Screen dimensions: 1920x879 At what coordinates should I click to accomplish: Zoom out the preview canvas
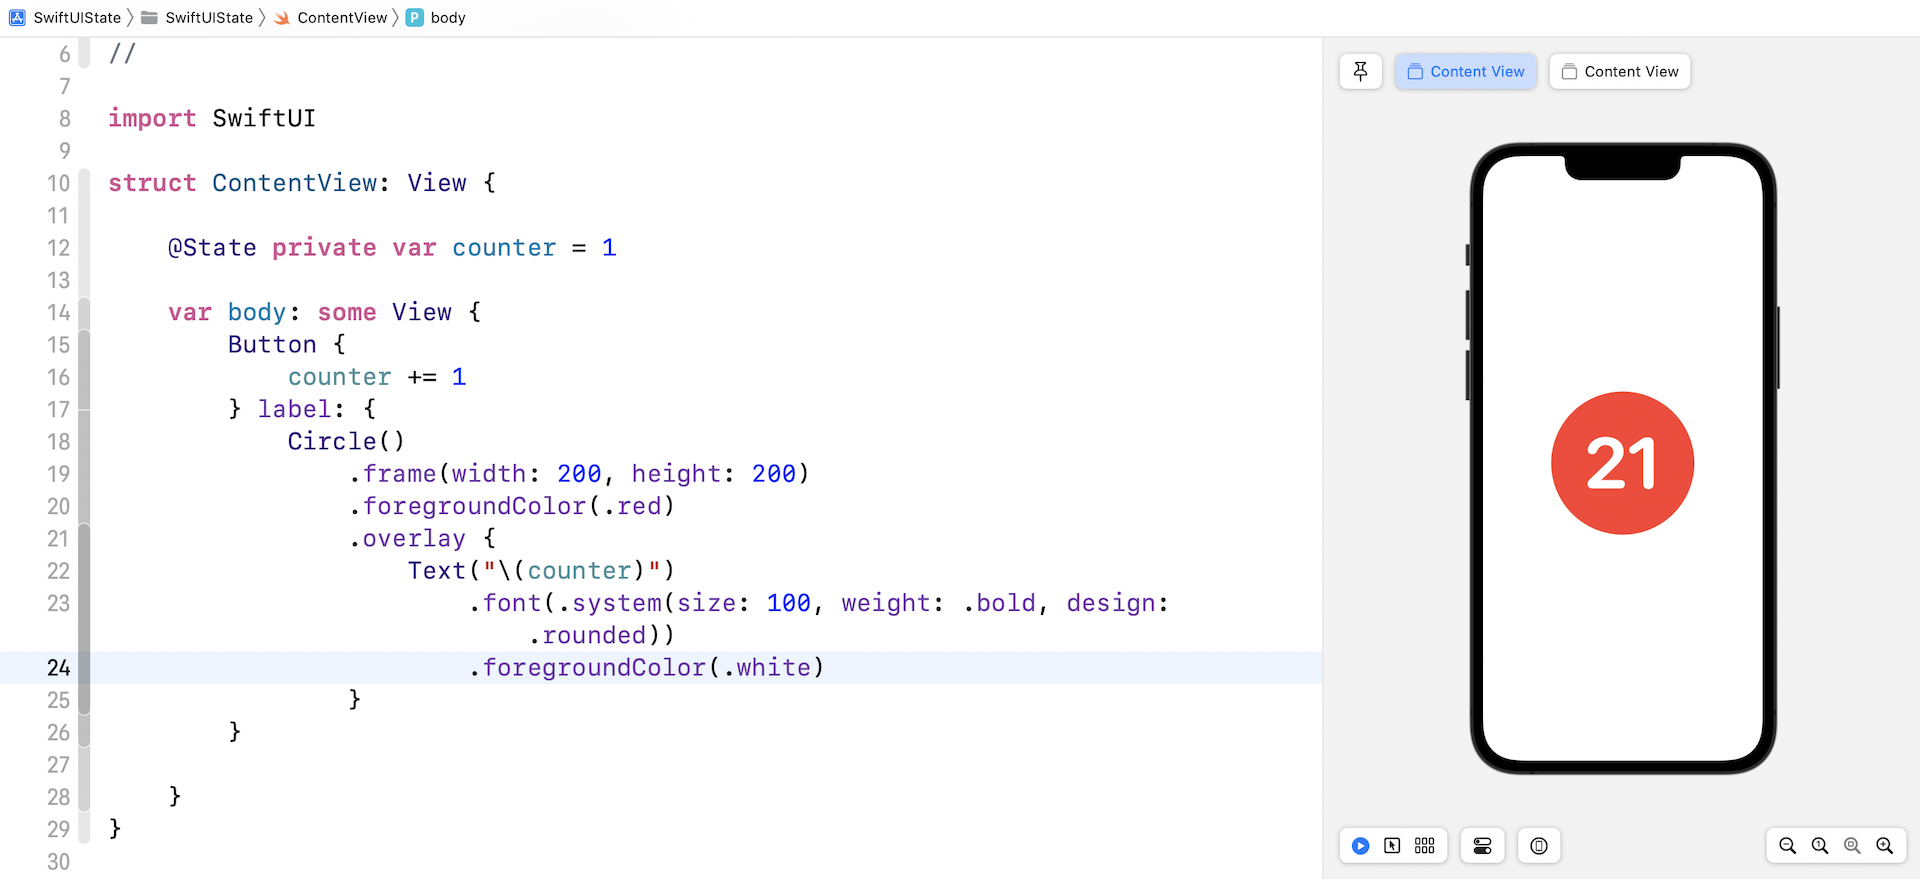click(x=1787, y=846)
